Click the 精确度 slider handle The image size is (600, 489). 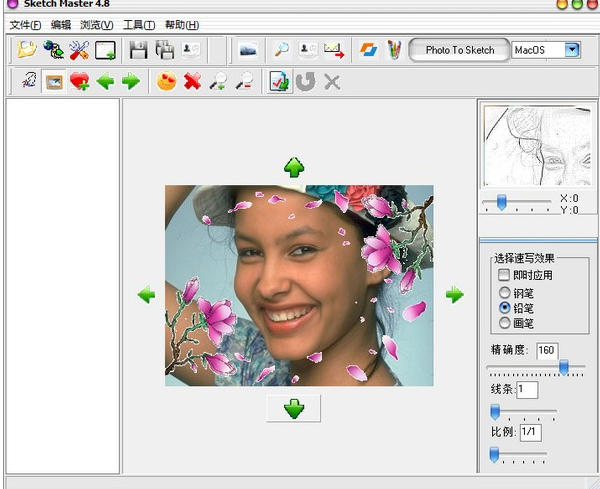pyautogui.click(x=565, y=368)
